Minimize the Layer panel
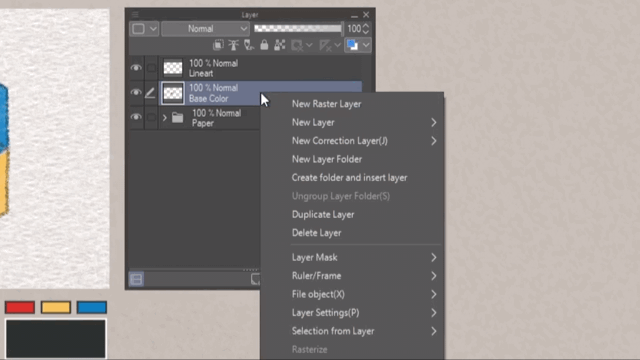 (354, 15)
